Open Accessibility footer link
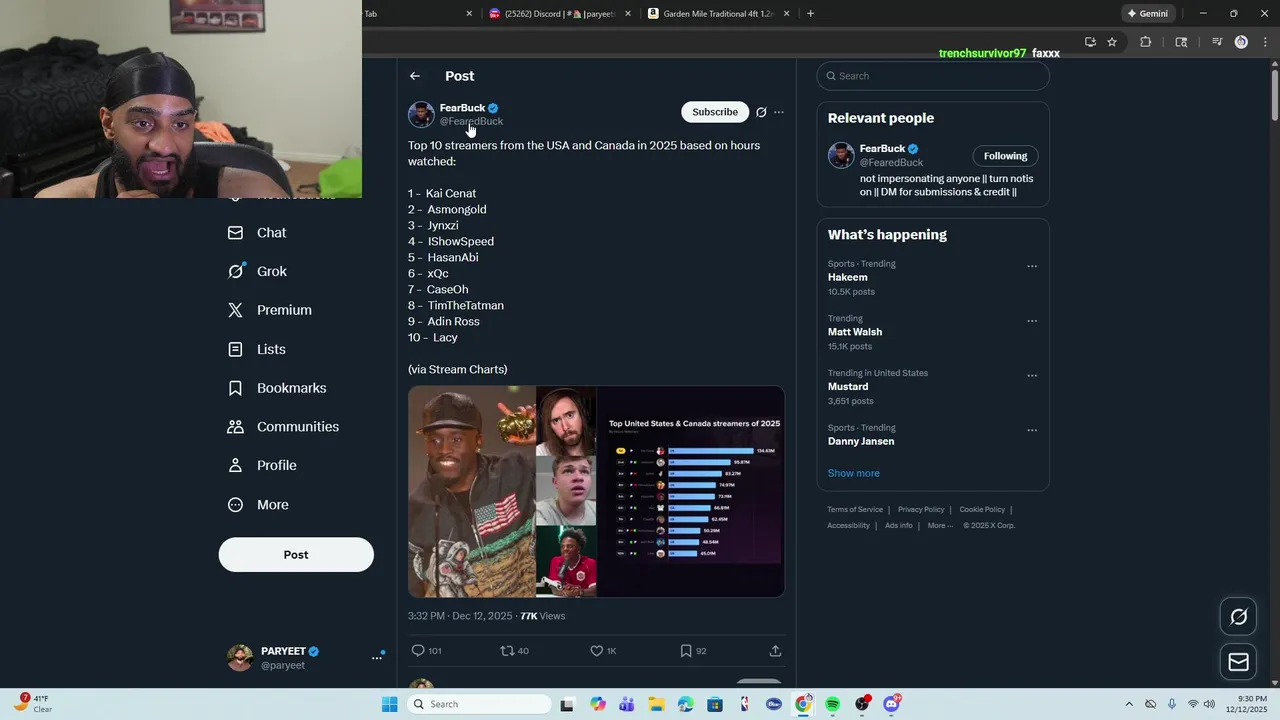The image size is (1280, 720). [x=848, y=526]
